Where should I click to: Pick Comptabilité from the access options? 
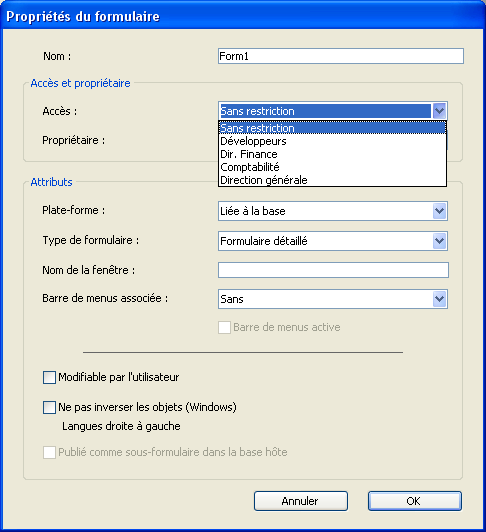coord(332,167)
